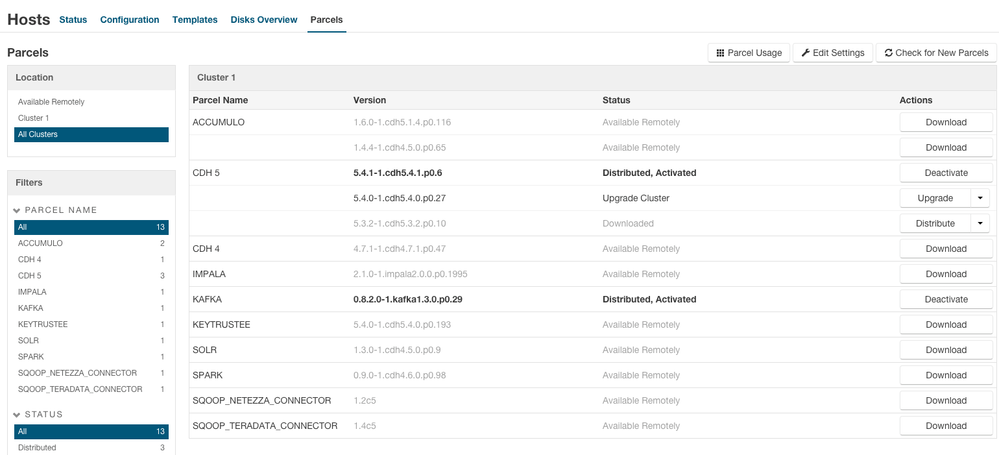Filter parcels by SQOOP_NETEZZA_CONNECTOR
The image size is (999, 455).
click(x=91, y=373)
